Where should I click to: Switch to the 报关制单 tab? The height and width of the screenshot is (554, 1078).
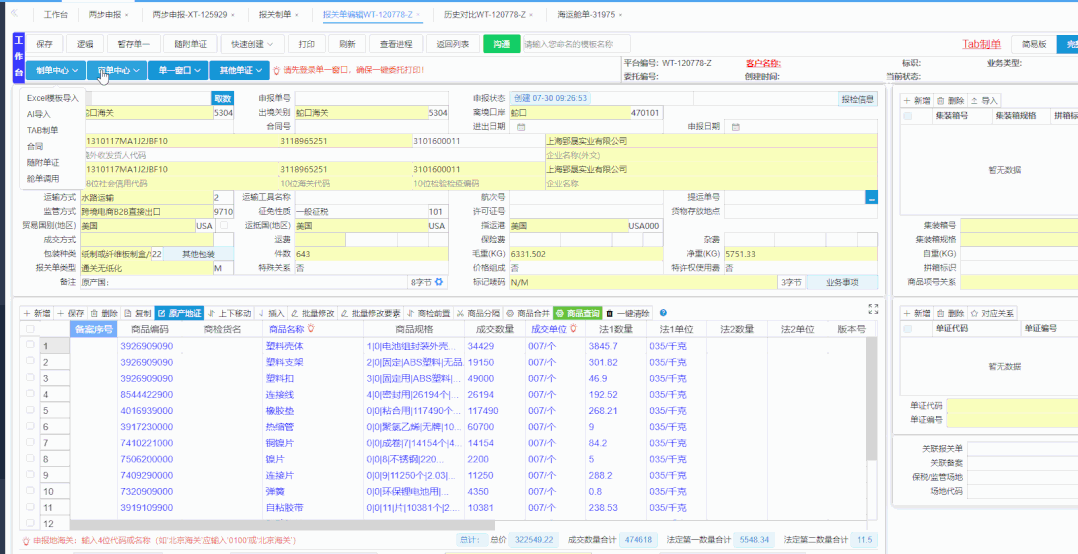[x=274, y=14]
